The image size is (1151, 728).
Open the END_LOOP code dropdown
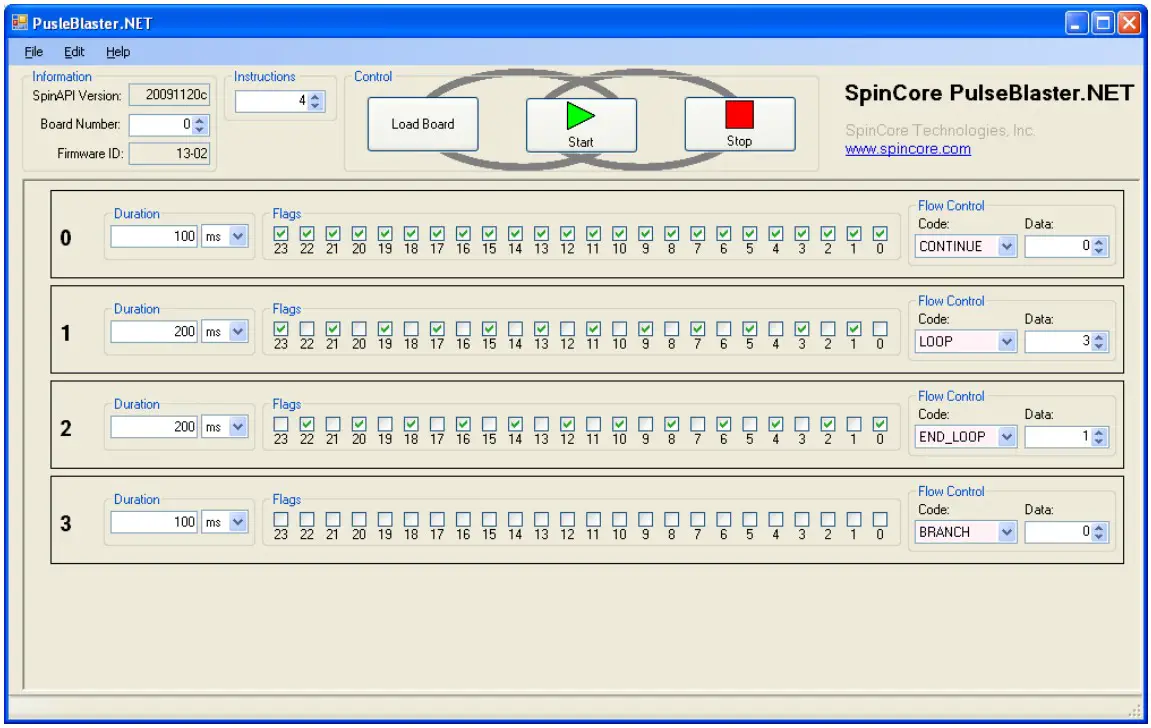pyautogui.click(x=1006, y=437)
